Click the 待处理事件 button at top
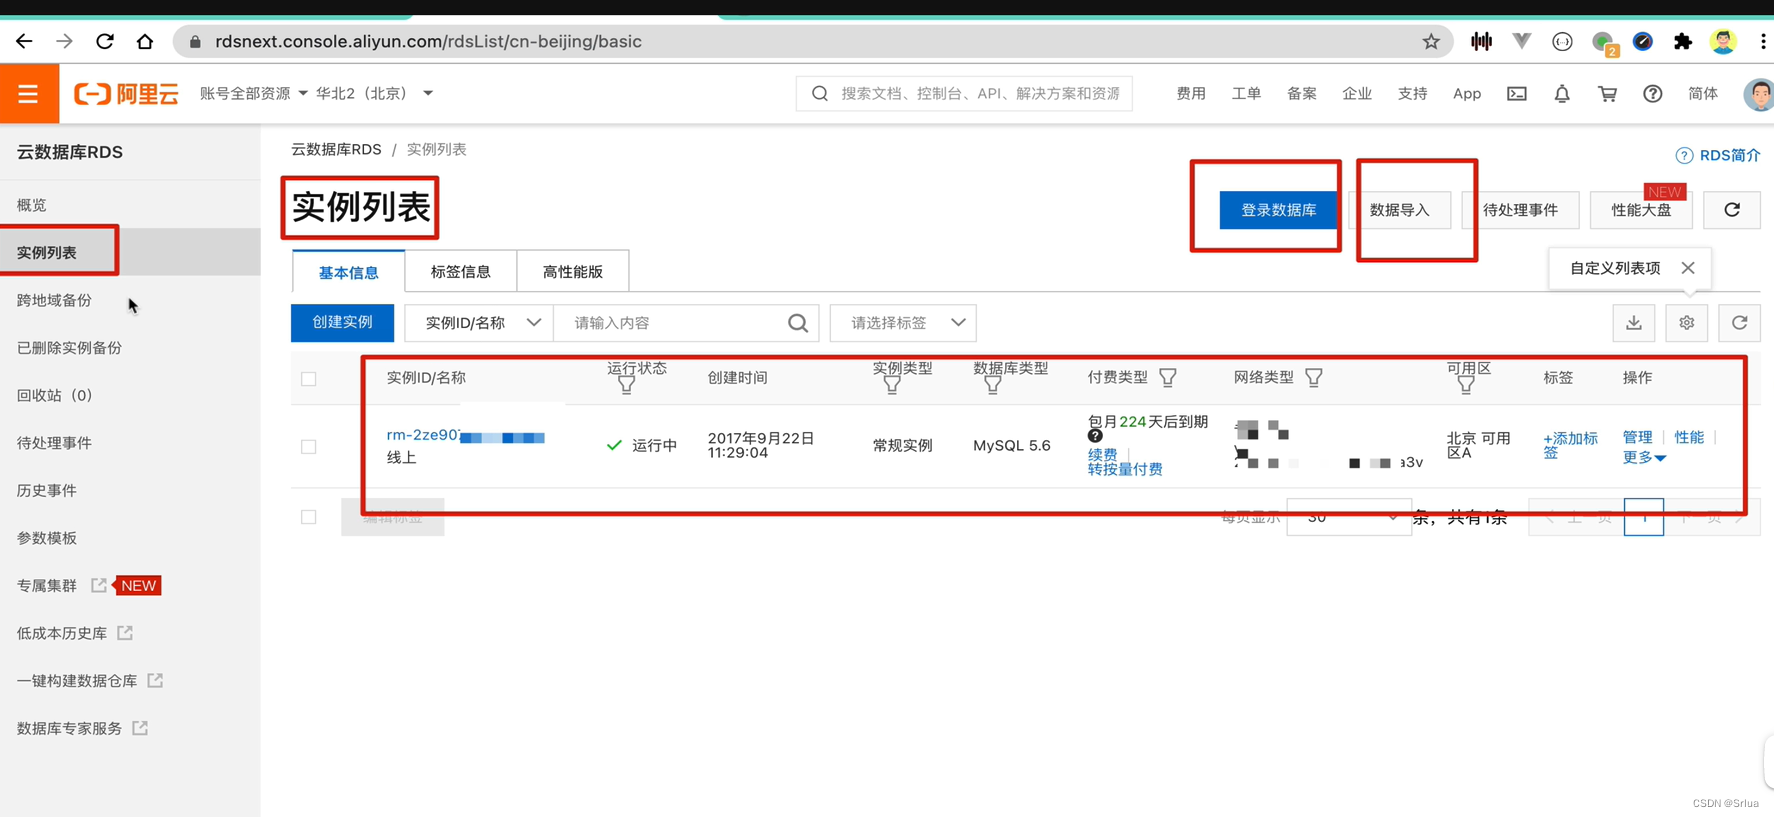Viewport: 1774px width, 817px height. click(x=1520, y=210)
